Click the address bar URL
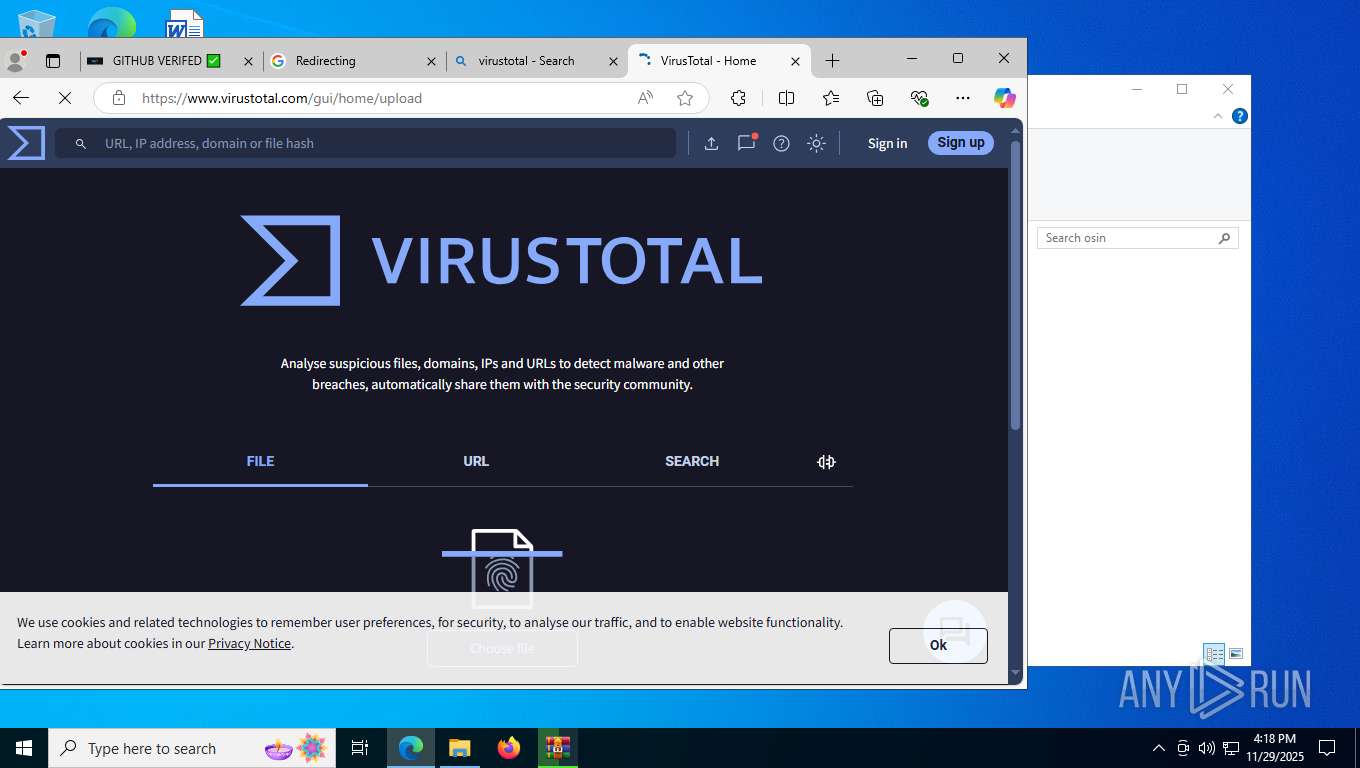1360x768 pixels. pyautogui.click(x=282, y=98)
